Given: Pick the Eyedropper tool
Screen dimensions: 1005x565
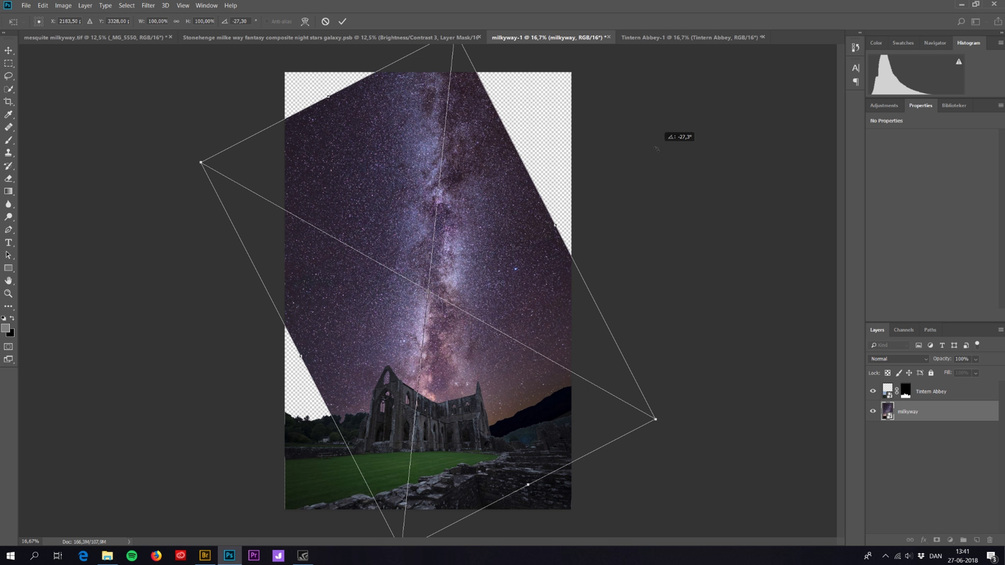Looking at the screenshot, I should (8, 114).
